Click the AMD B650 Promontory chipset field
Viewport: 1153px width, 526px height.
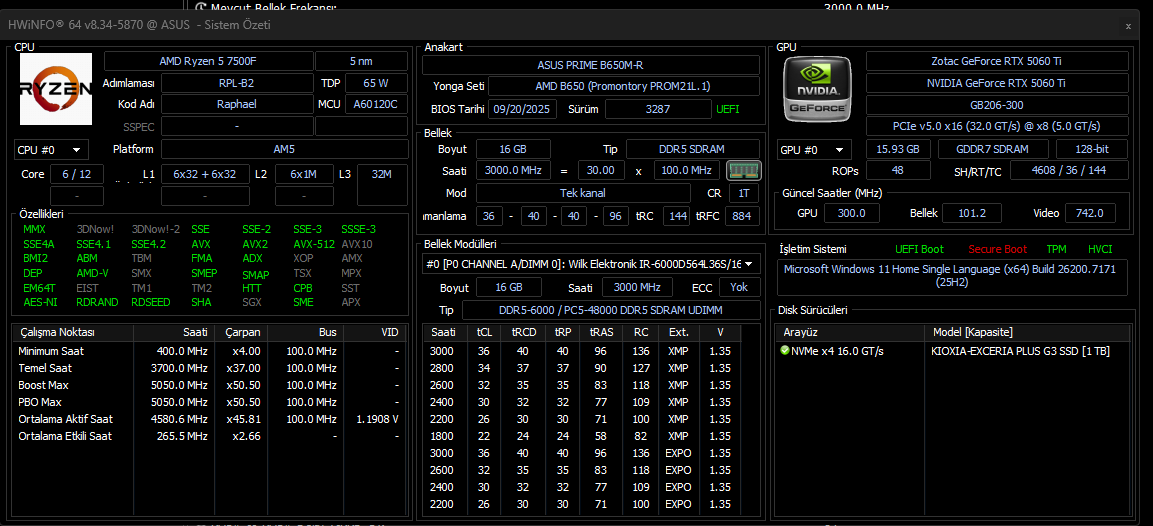(x=624, y=87)
